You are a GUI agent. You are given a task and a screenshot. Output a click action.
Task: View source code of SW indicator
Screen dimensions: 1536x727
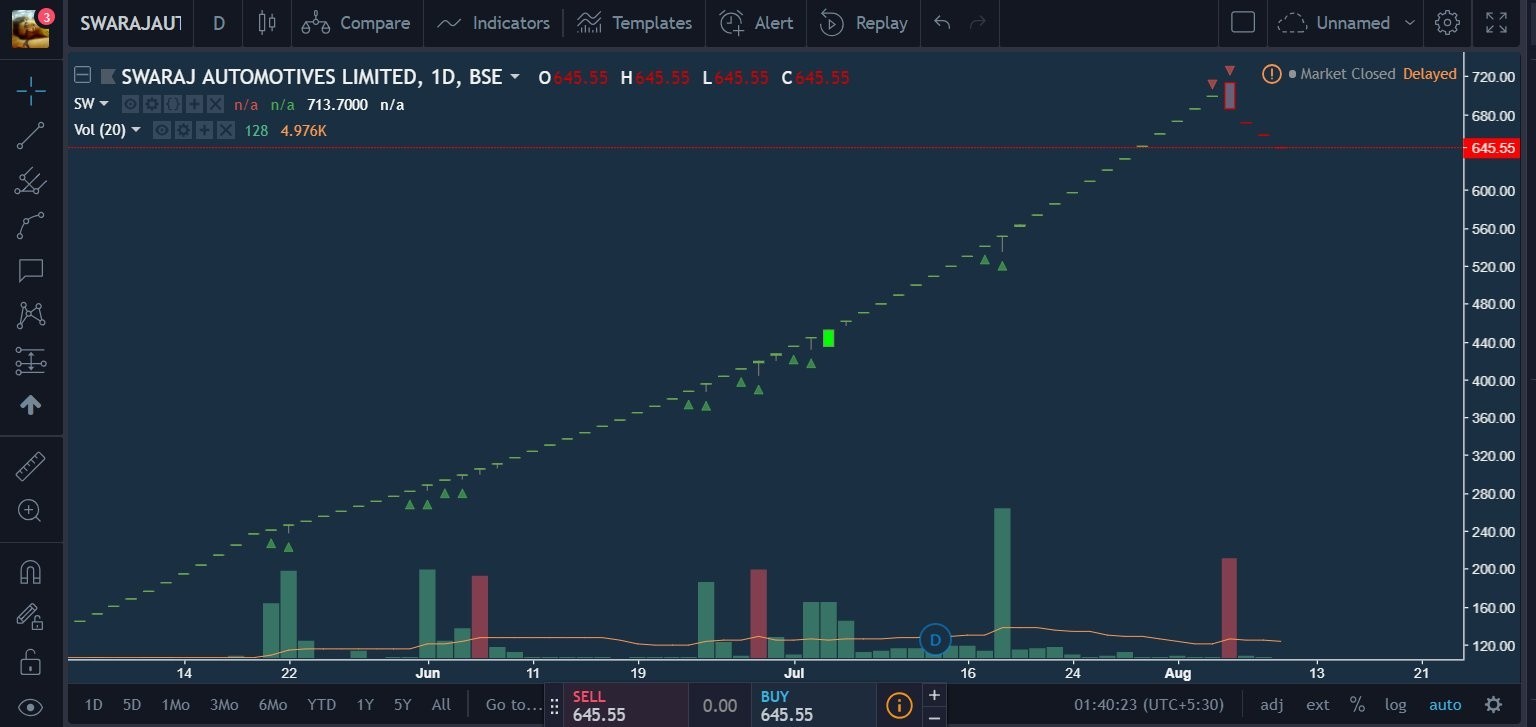tap(172, 104)
